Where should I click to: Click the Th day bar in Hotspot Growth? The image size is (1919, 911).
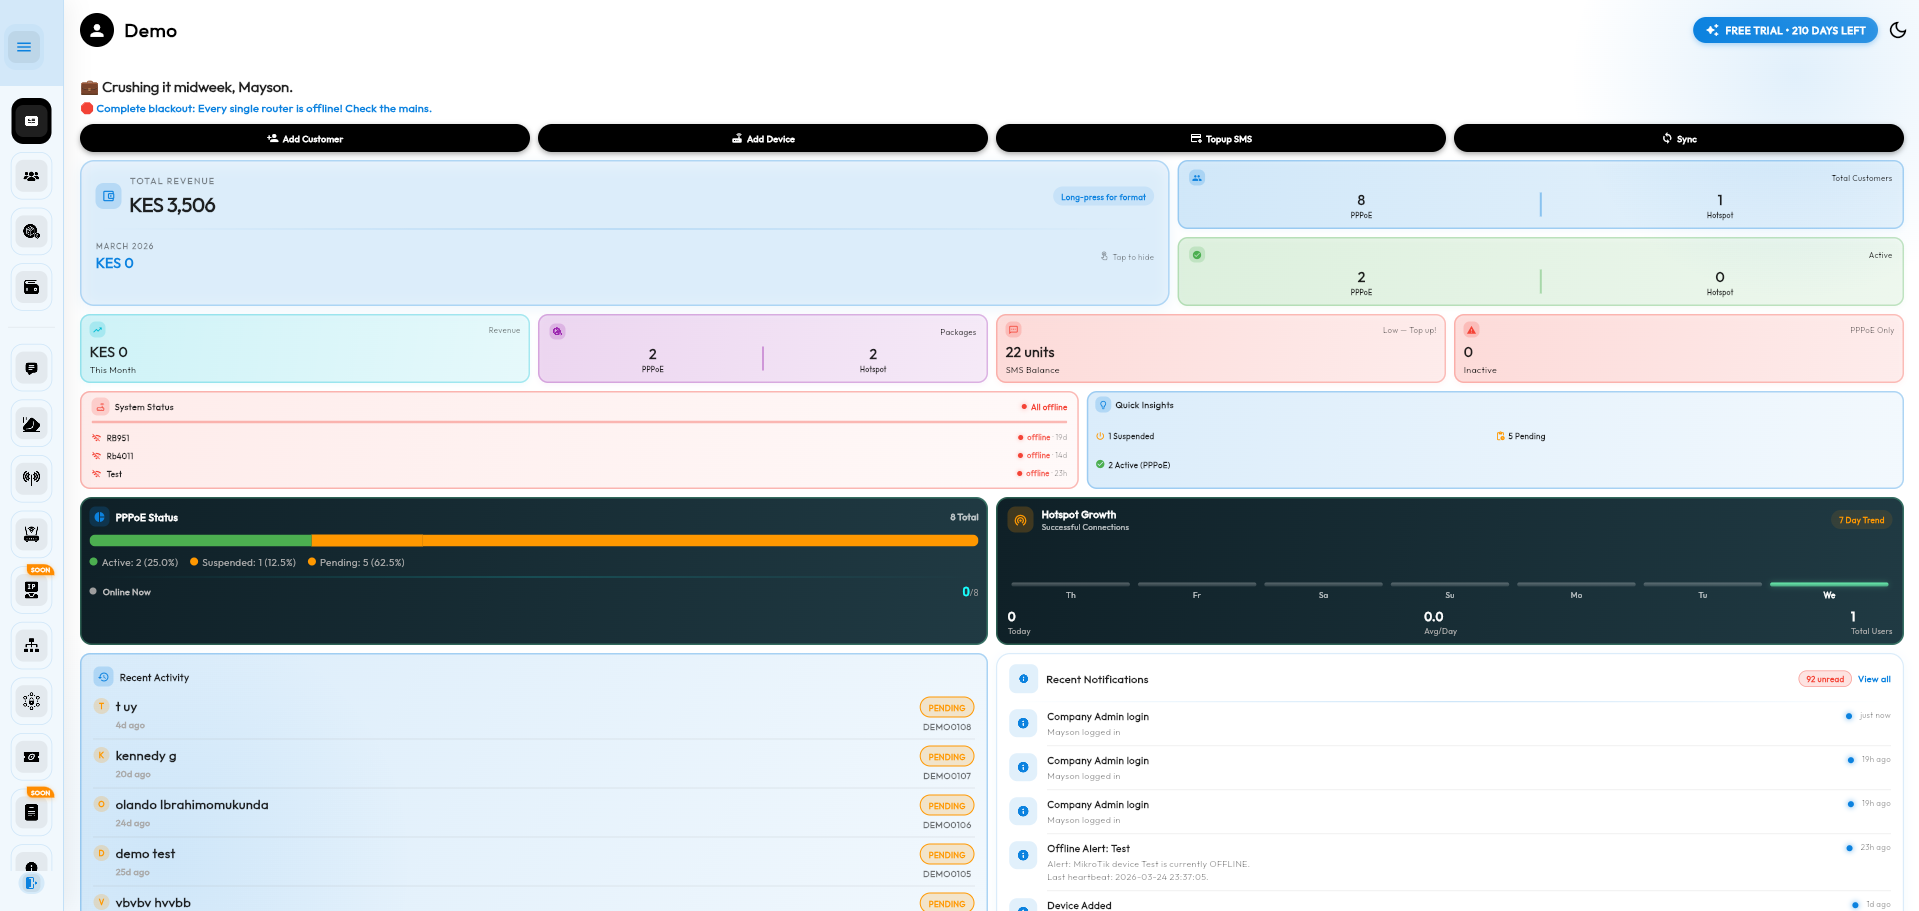click(x=1070, y=584)
